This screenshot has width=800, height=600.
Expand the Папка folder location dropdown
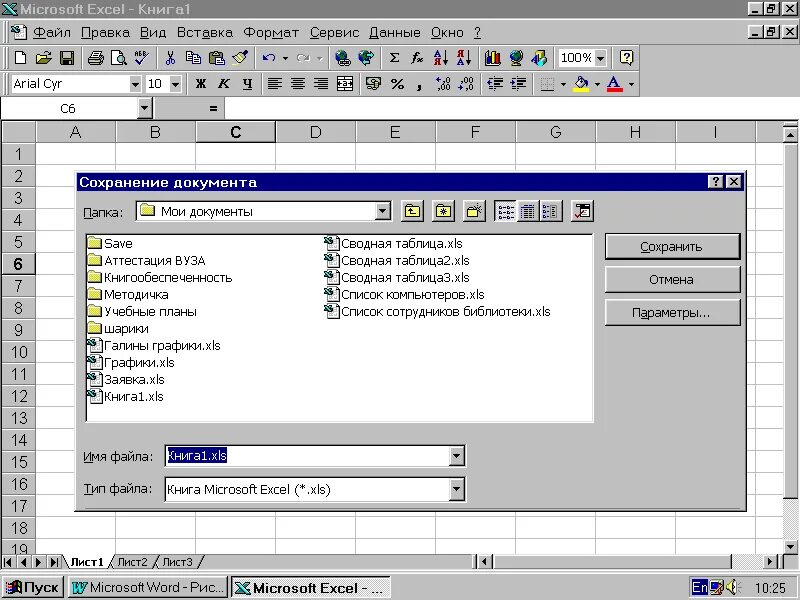(x=382, y=211)
